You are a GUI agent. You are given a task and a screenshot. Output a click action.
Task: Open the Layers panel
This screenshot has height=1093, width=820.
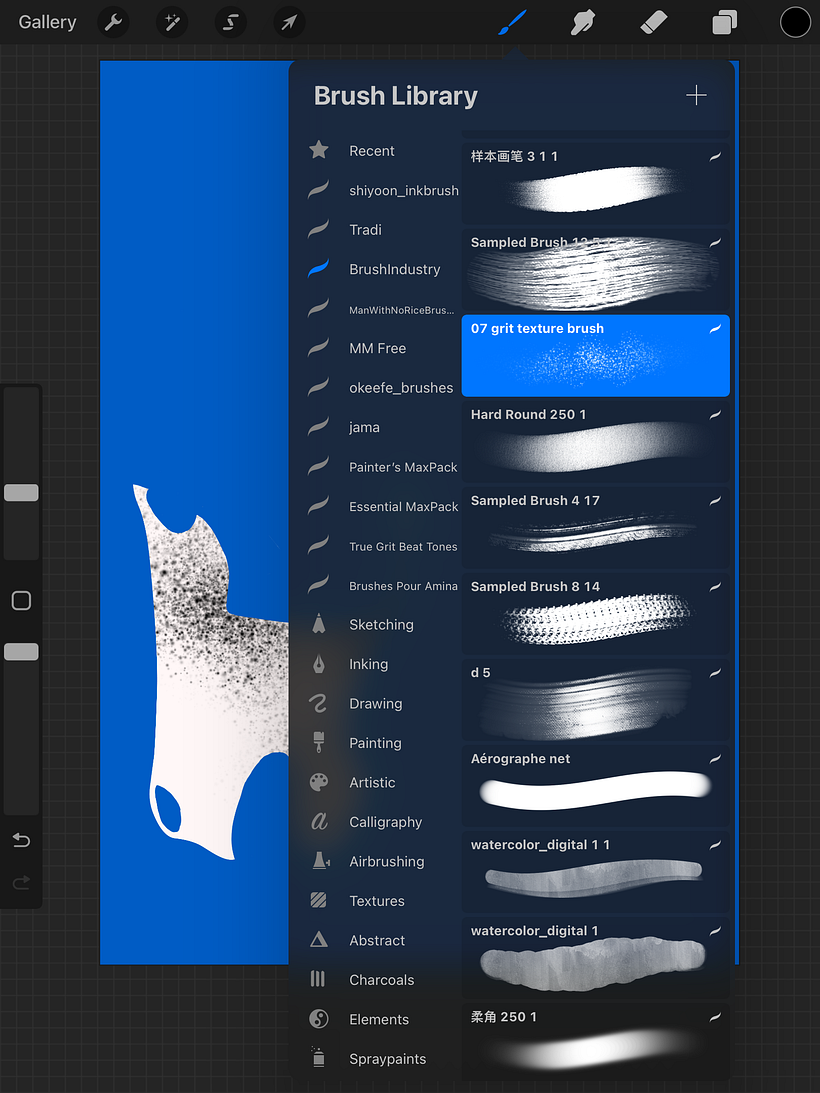pyautogui.click(x=724, y=23)
